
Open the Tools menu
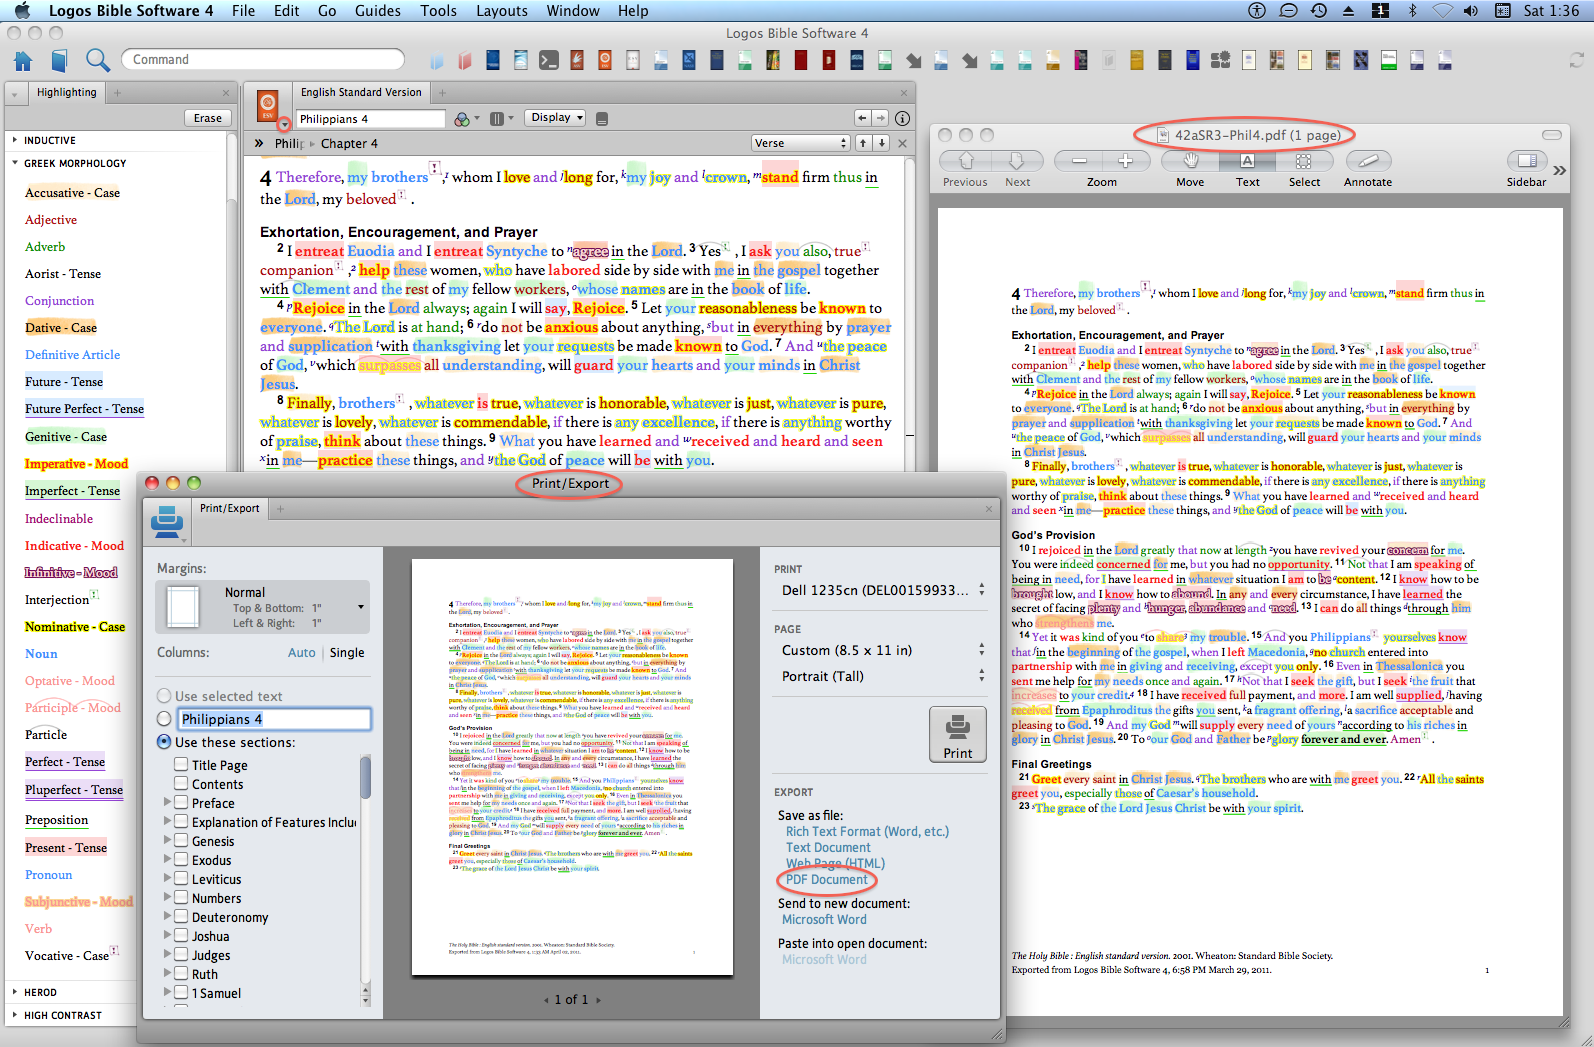(x=438, y=11)
